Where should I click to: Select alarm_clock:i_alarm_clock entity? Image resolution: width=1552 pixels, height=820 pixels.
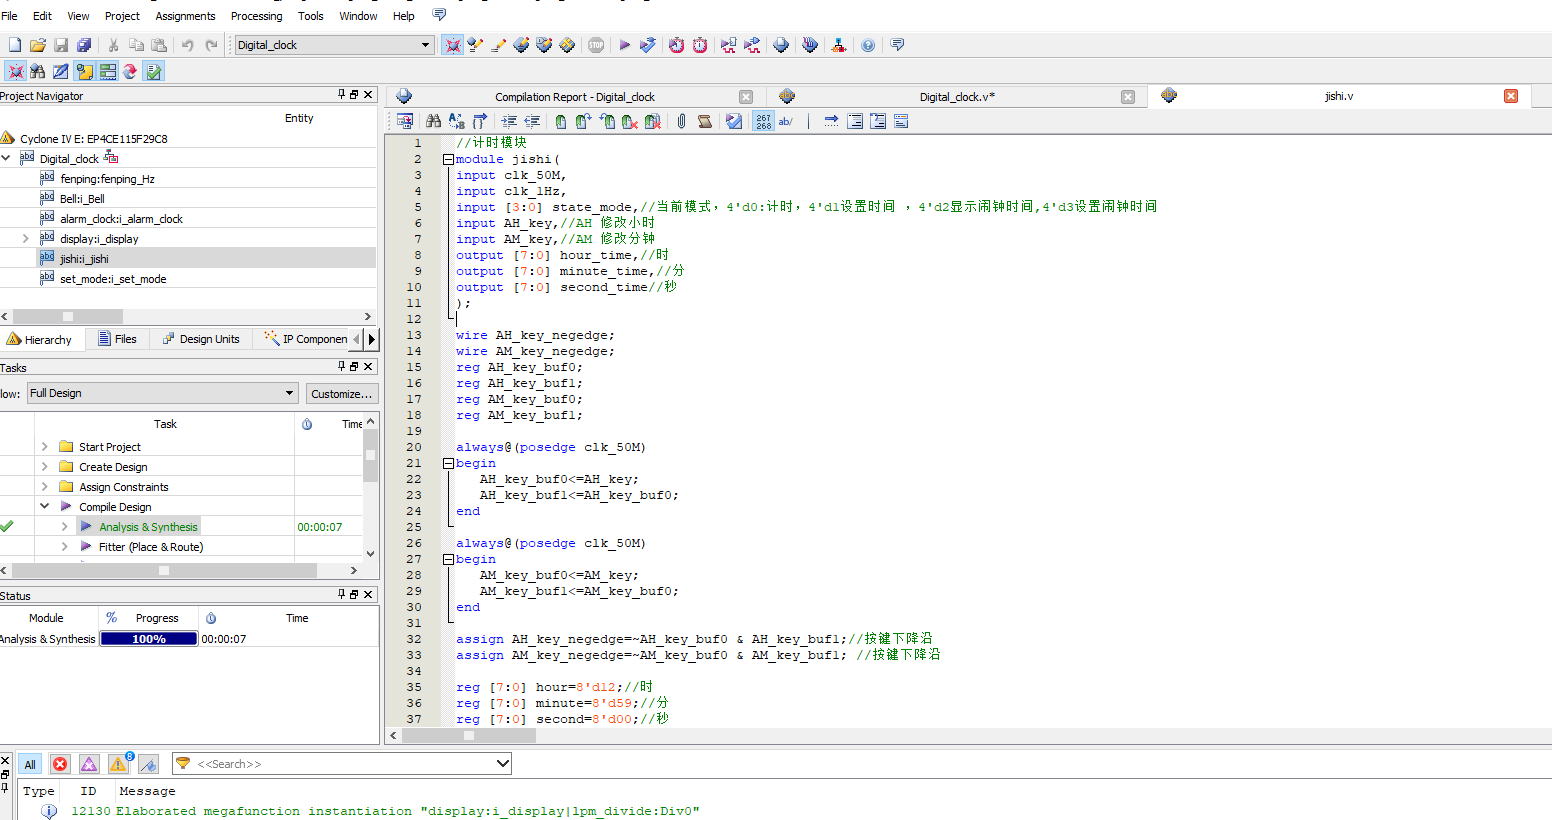(121, 218)
